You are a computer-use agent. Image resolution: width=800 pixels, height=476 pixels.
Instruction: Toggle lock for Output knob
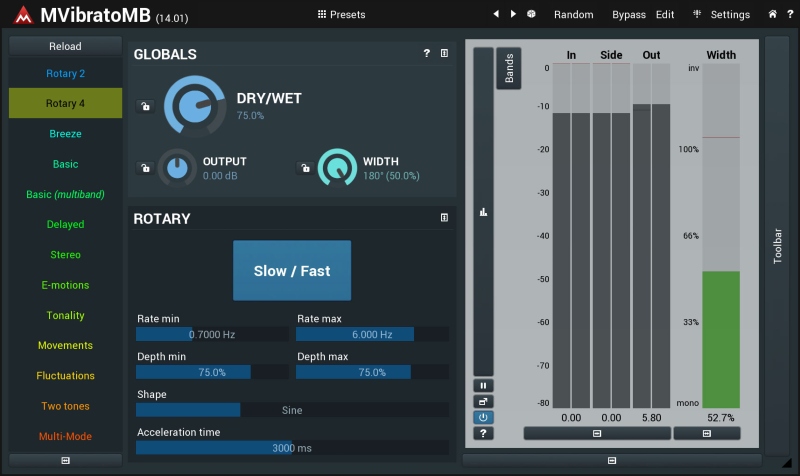(x=145, y=168)
